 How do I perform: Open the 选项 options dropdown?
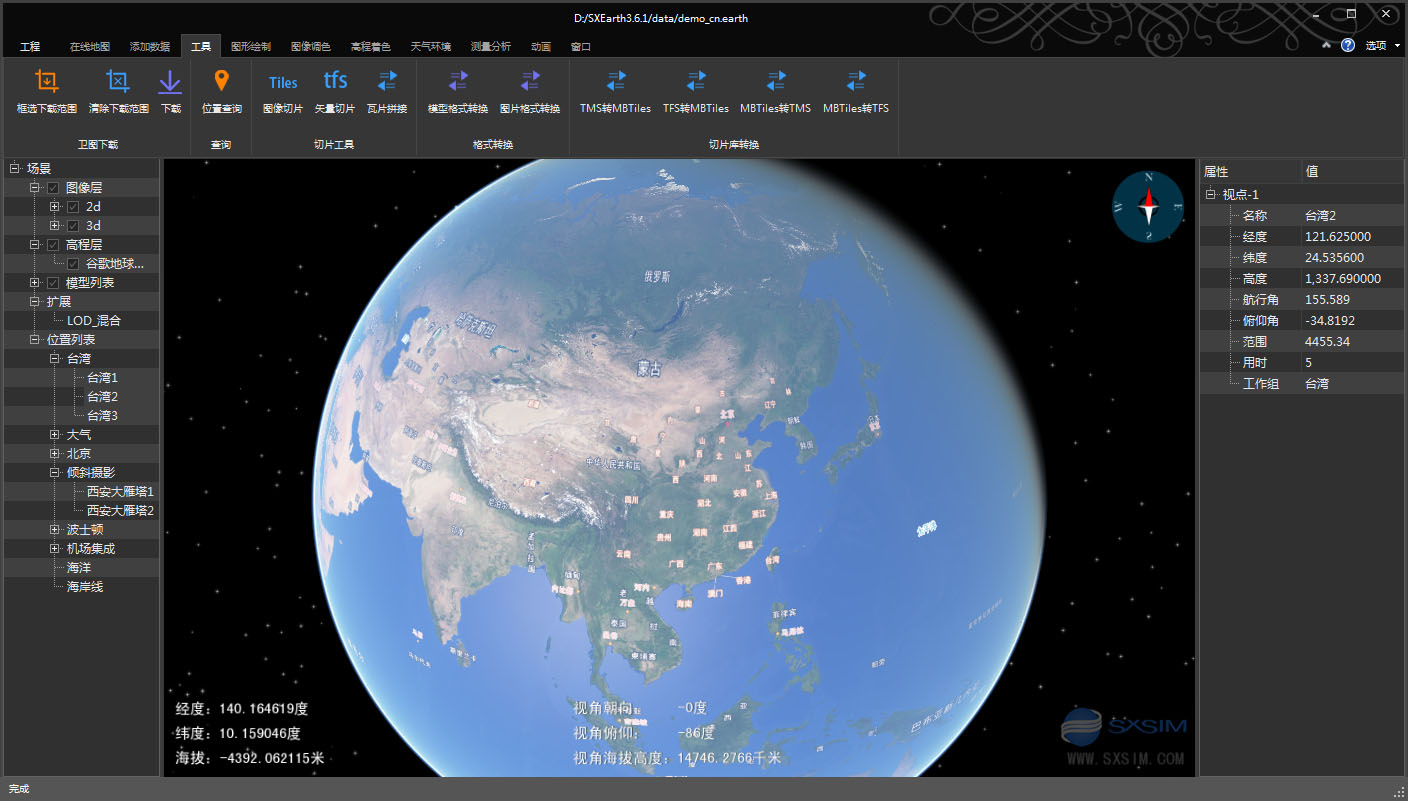tap(1381, 45)
